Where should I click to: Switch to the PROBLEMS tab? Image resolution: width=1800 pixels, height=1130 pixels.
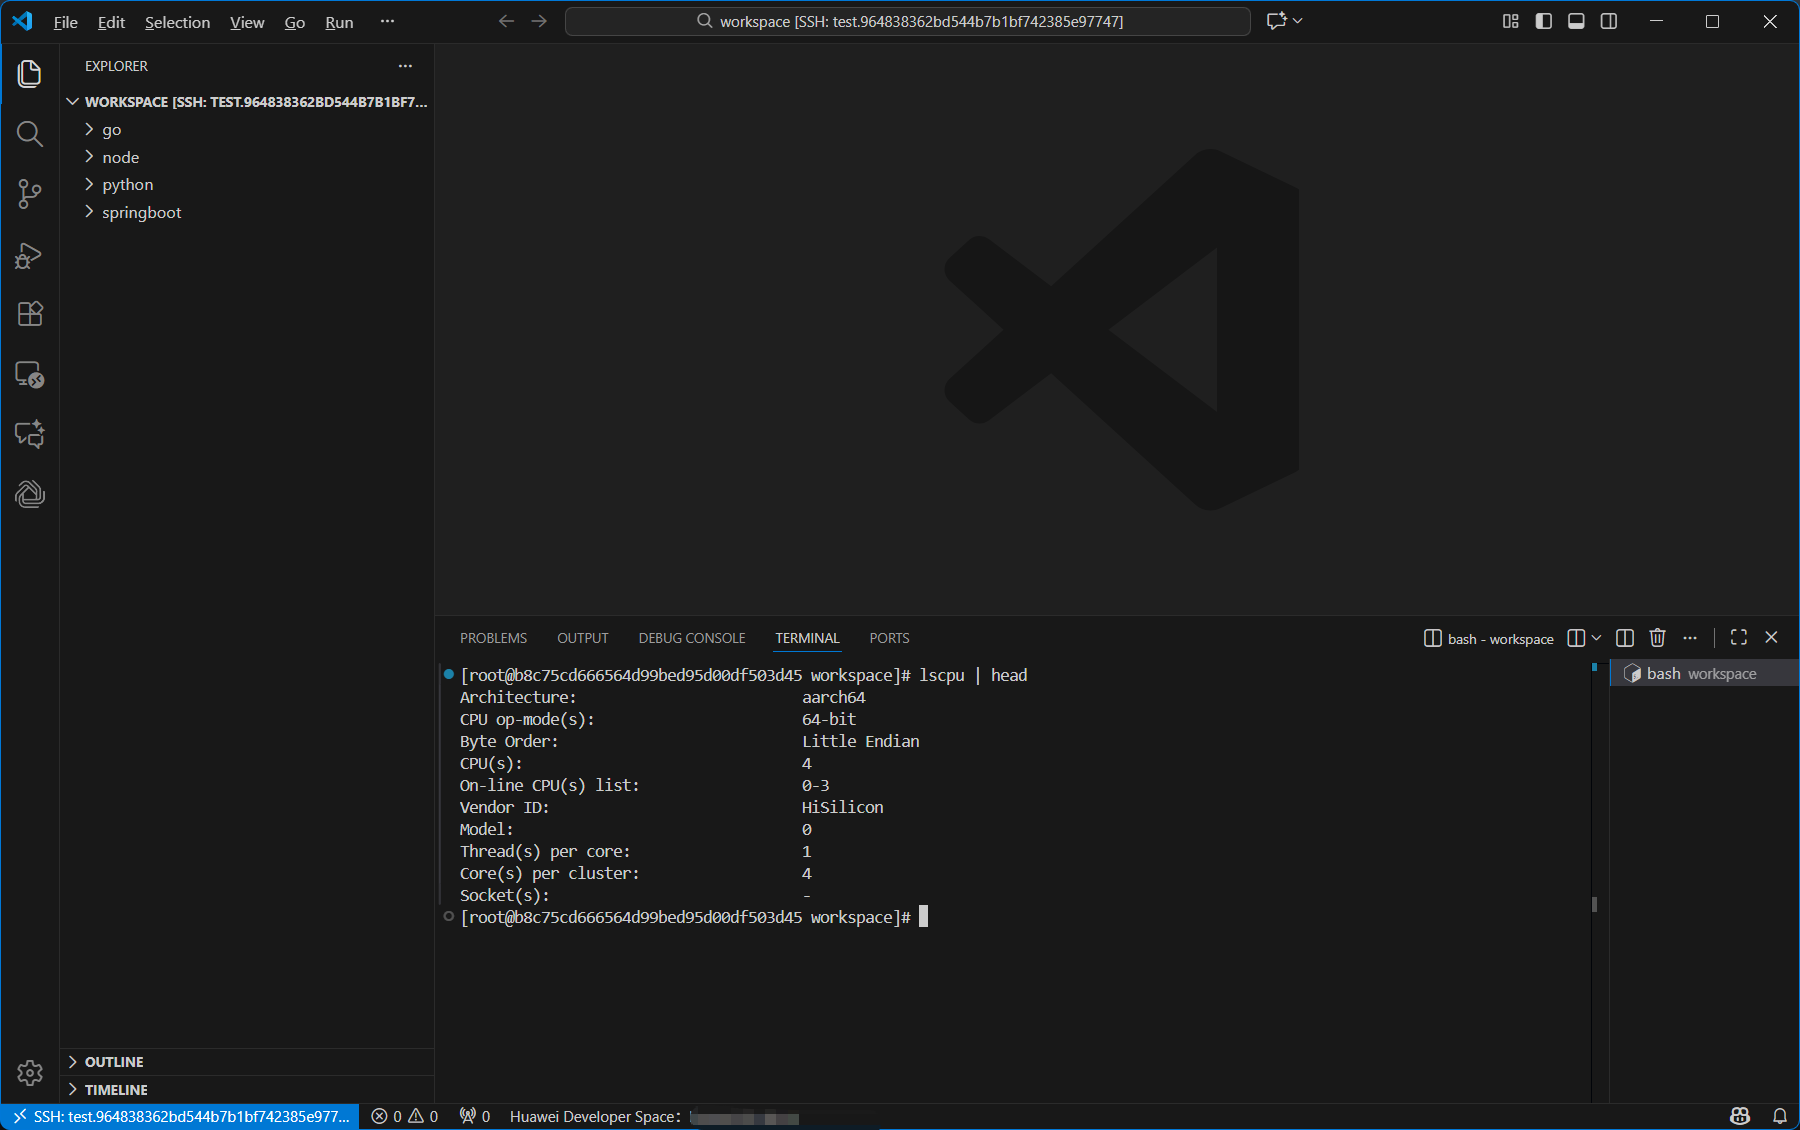[493, 638]
